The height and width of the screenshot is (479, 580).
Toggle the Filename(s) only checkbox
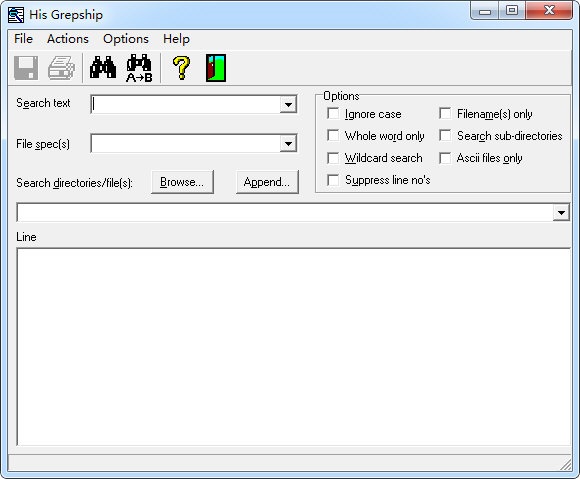point(445,113)
